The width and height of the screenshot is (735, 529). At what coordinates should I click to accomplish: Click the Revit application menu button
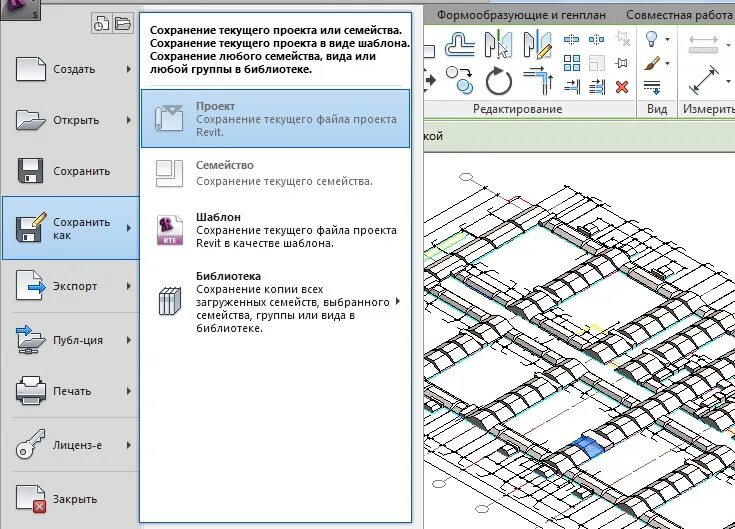tap(20, 8)
